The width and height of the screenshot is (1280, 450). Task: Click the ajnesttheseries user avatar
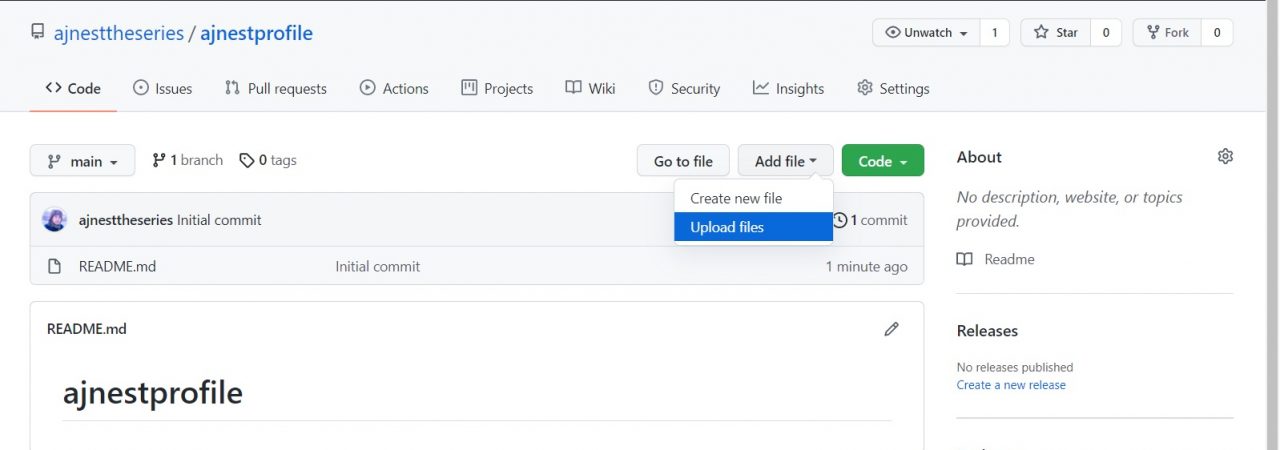point(55,220)
